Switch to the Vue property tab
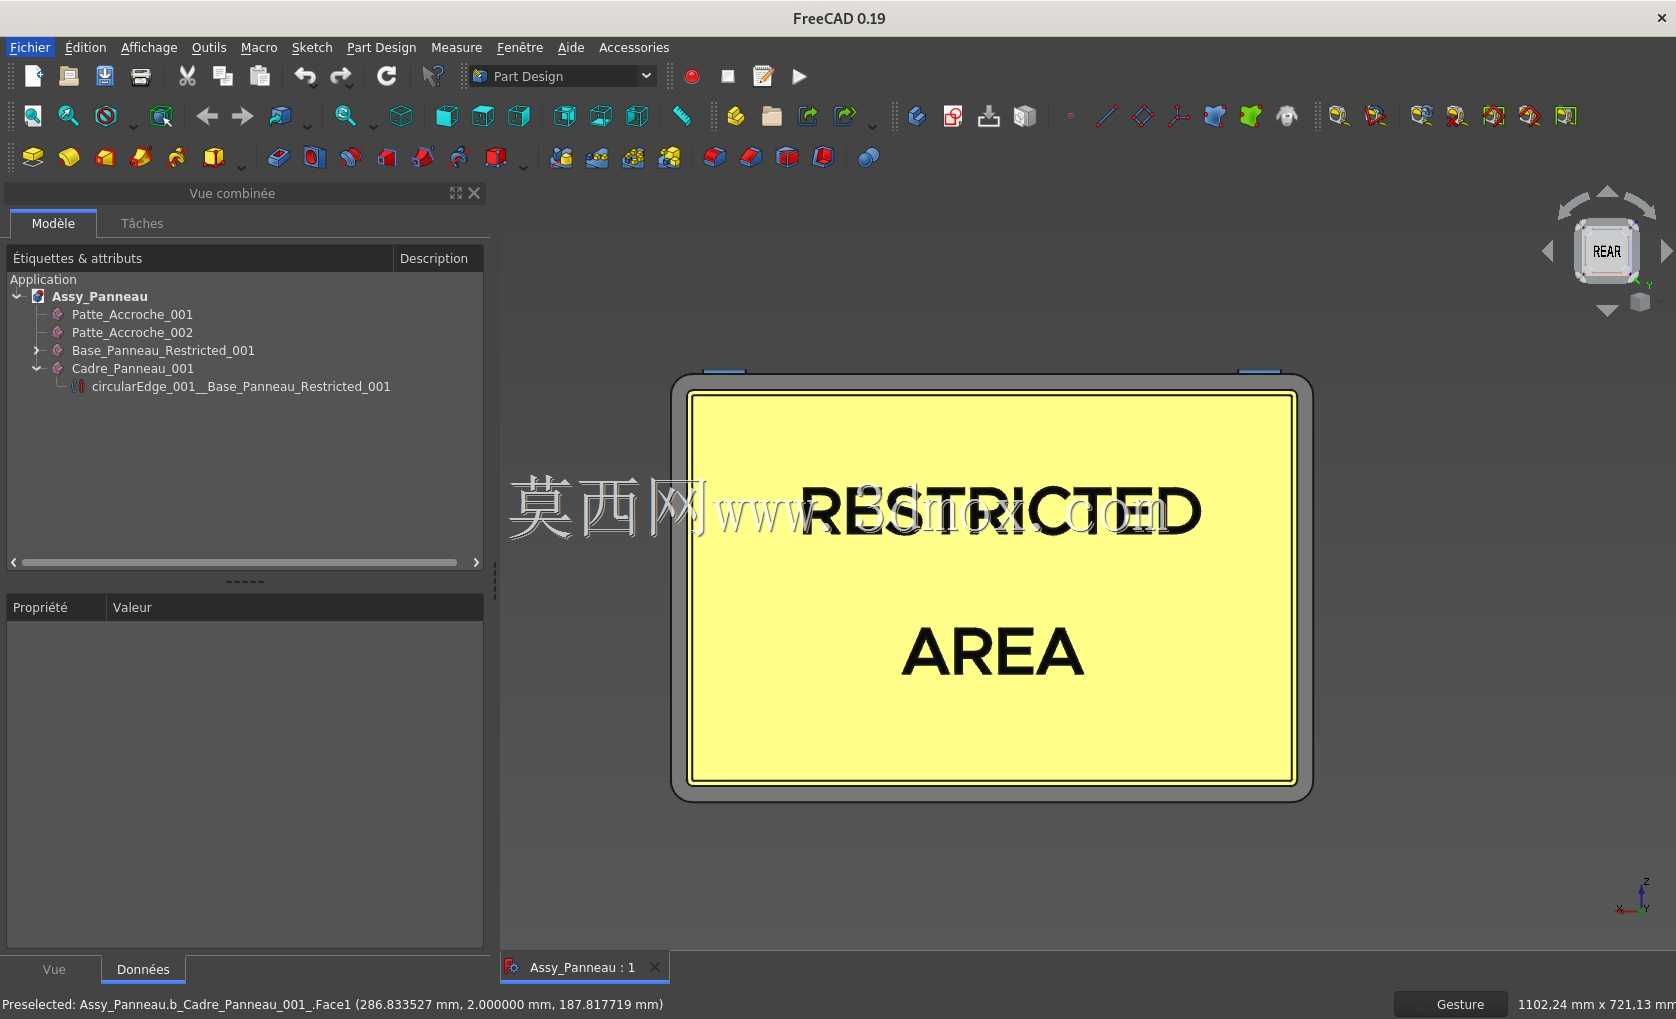Screen dimensions: 1676x1019 (x=54, y=969)
